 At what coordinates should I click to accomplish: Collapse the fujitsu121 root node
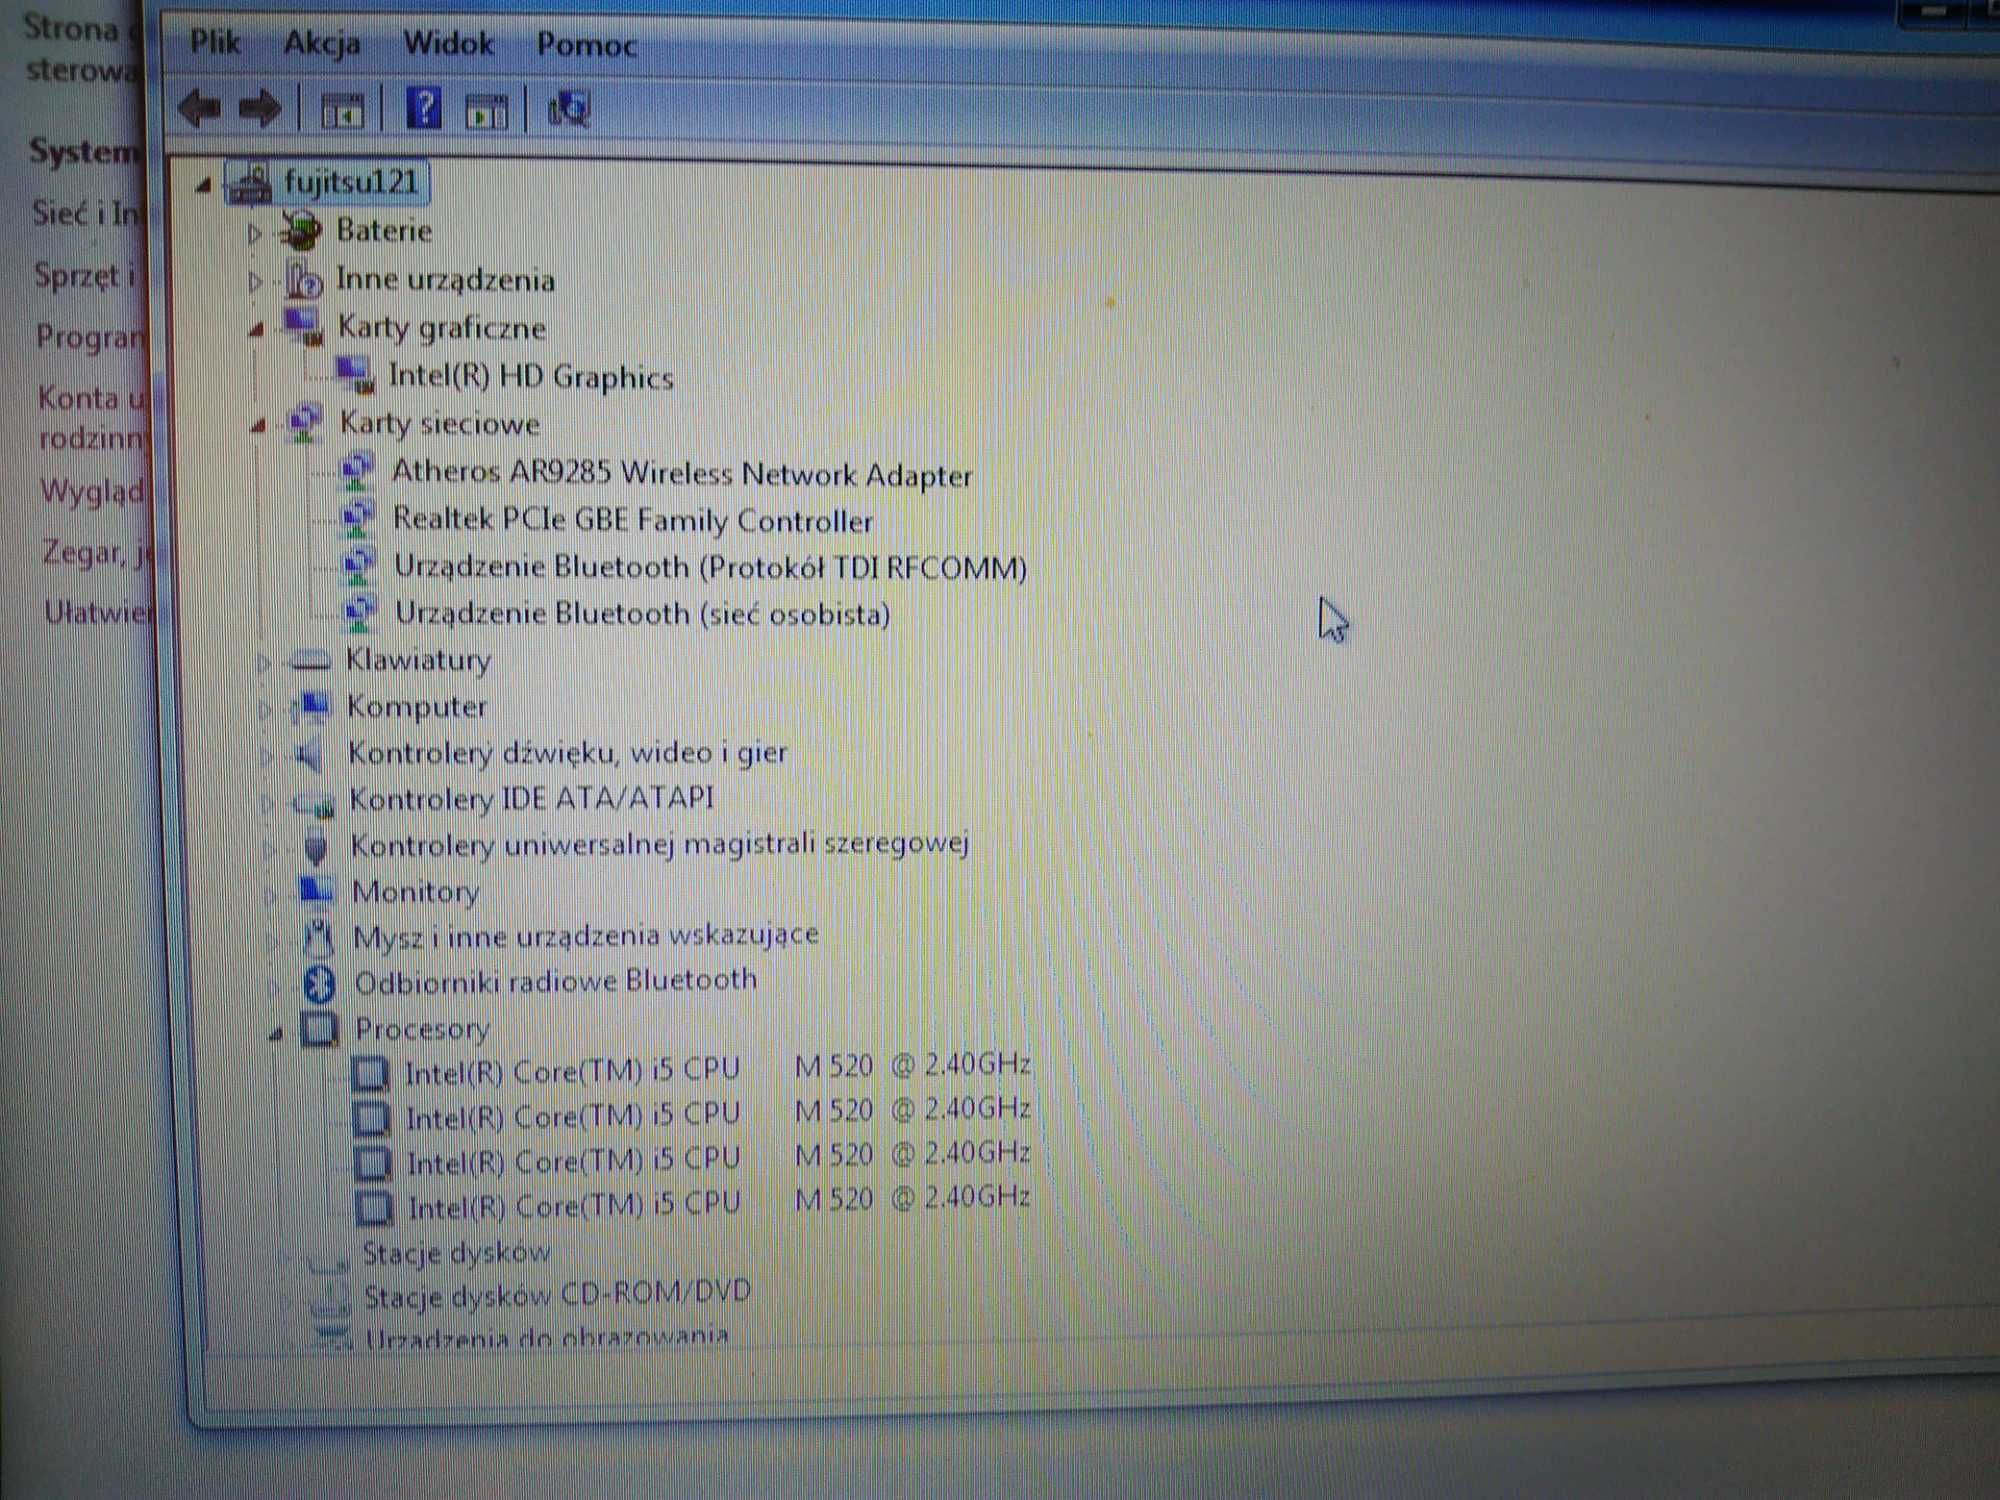pyautogui.click(x=204, y=185)
